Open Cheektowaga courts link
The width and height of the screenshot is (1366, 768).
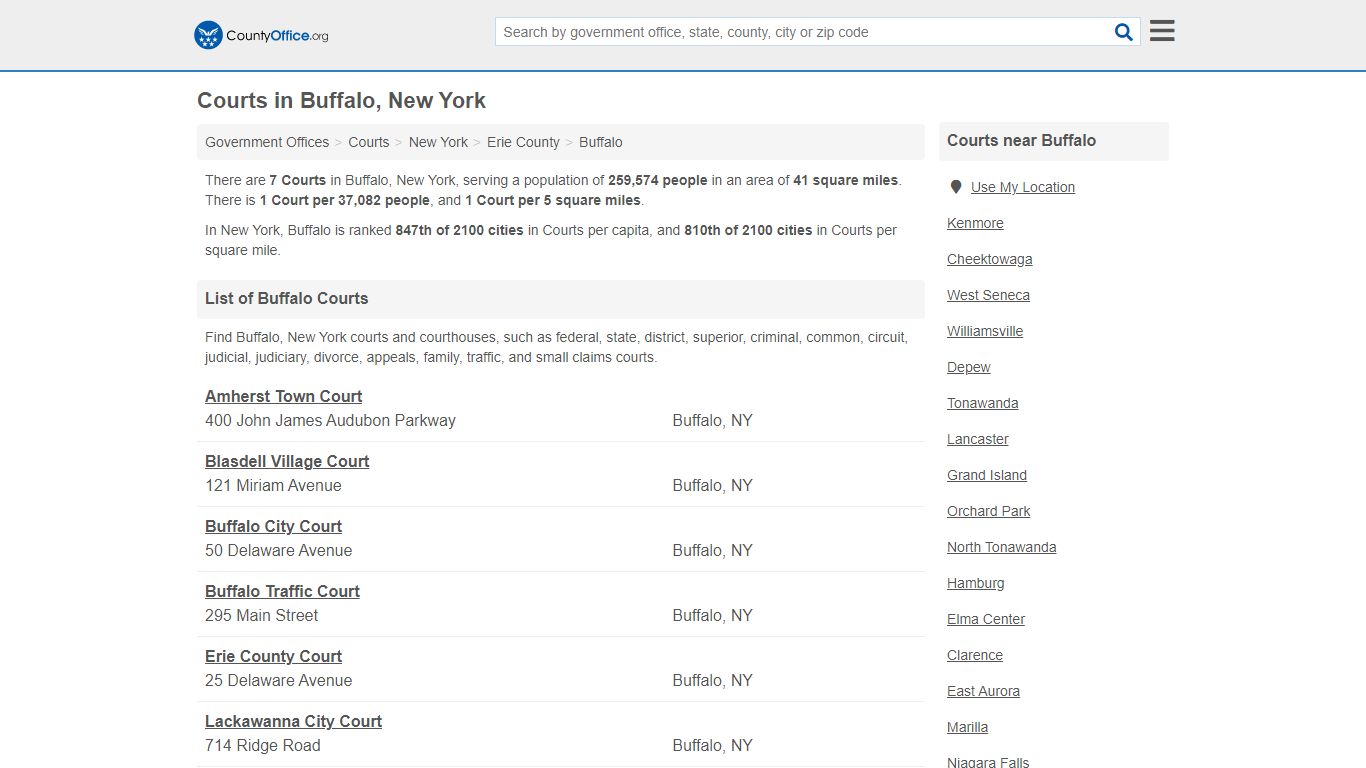pos(990,259)
